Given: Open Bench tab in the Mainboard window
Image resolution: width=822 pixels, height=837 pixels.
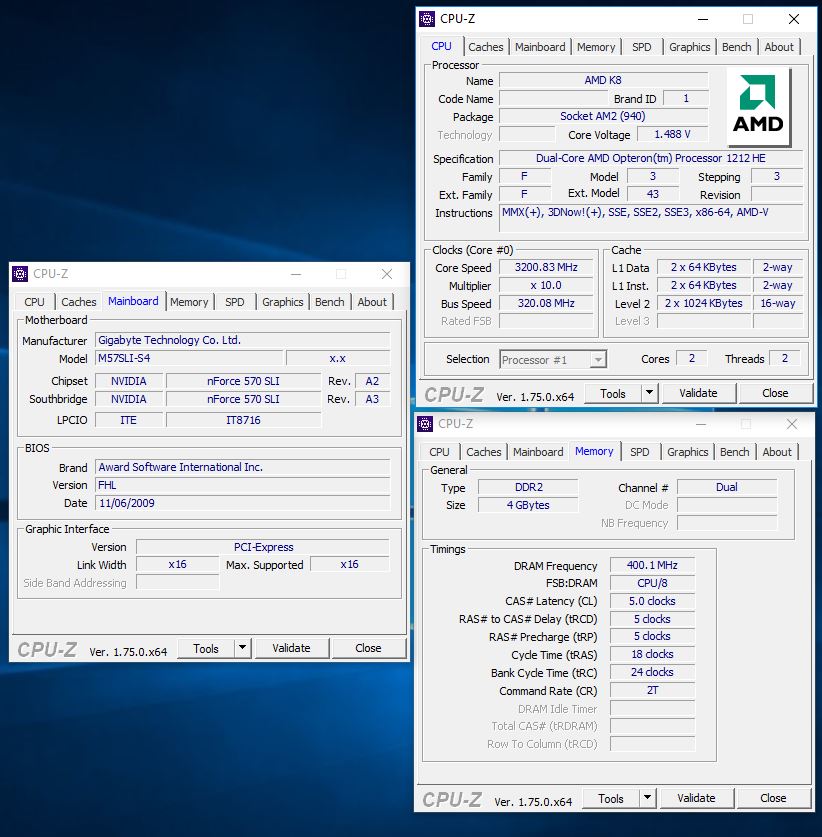Looking at the screenshot, I should click(329, 302).
